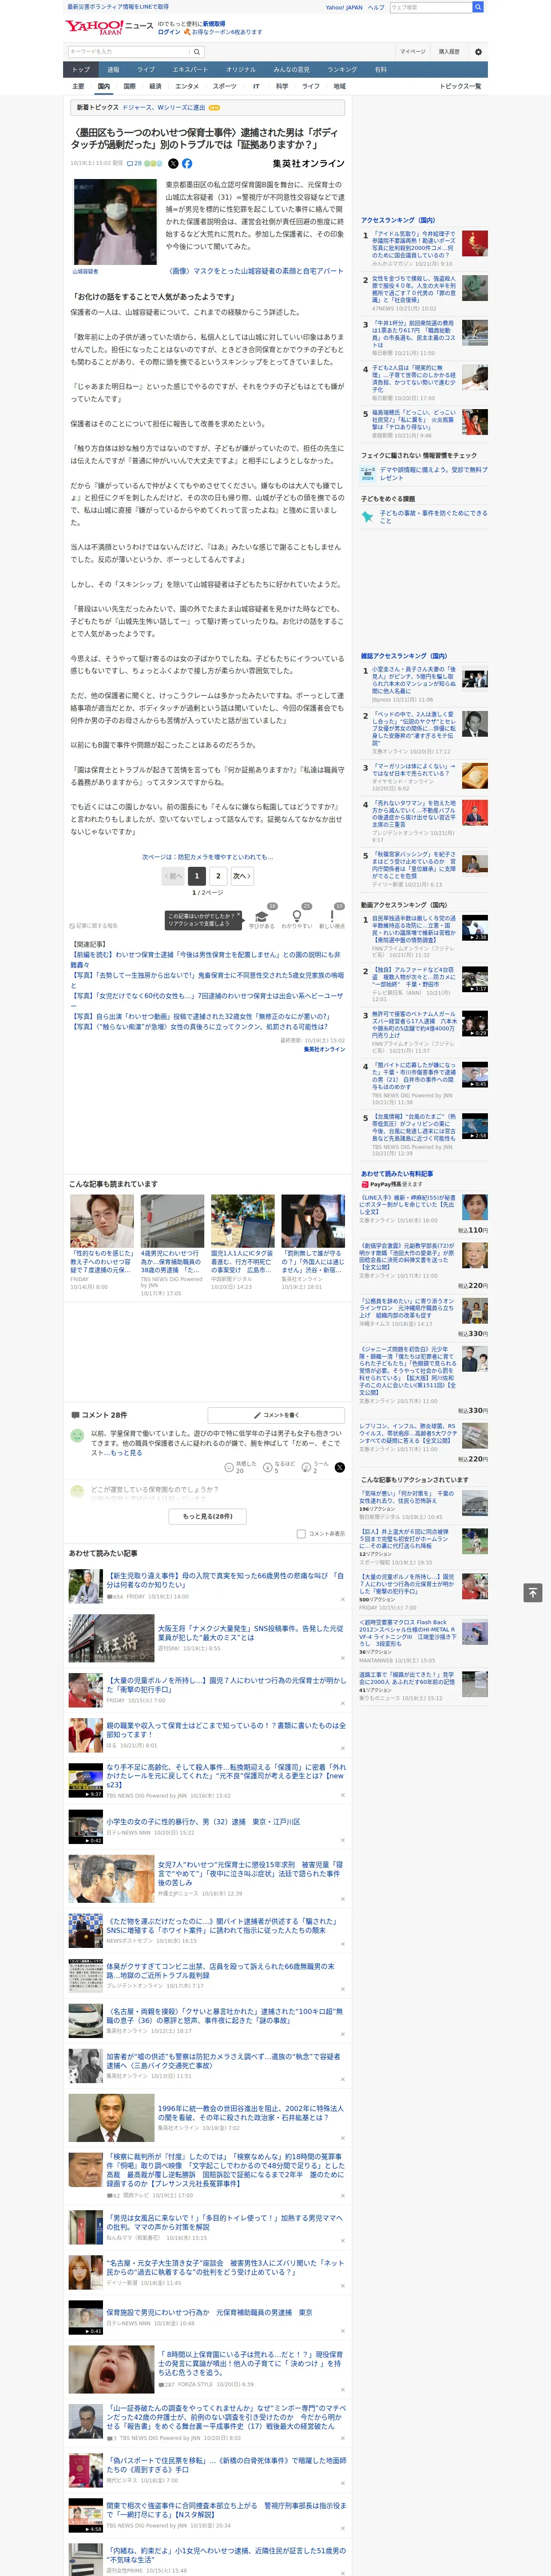Image resolution: width=551 pixels, height=2576 pixels.
Task: Click the ドジャース、Wシリーズに進出 topic link
Action: click(x=163, y=107)
